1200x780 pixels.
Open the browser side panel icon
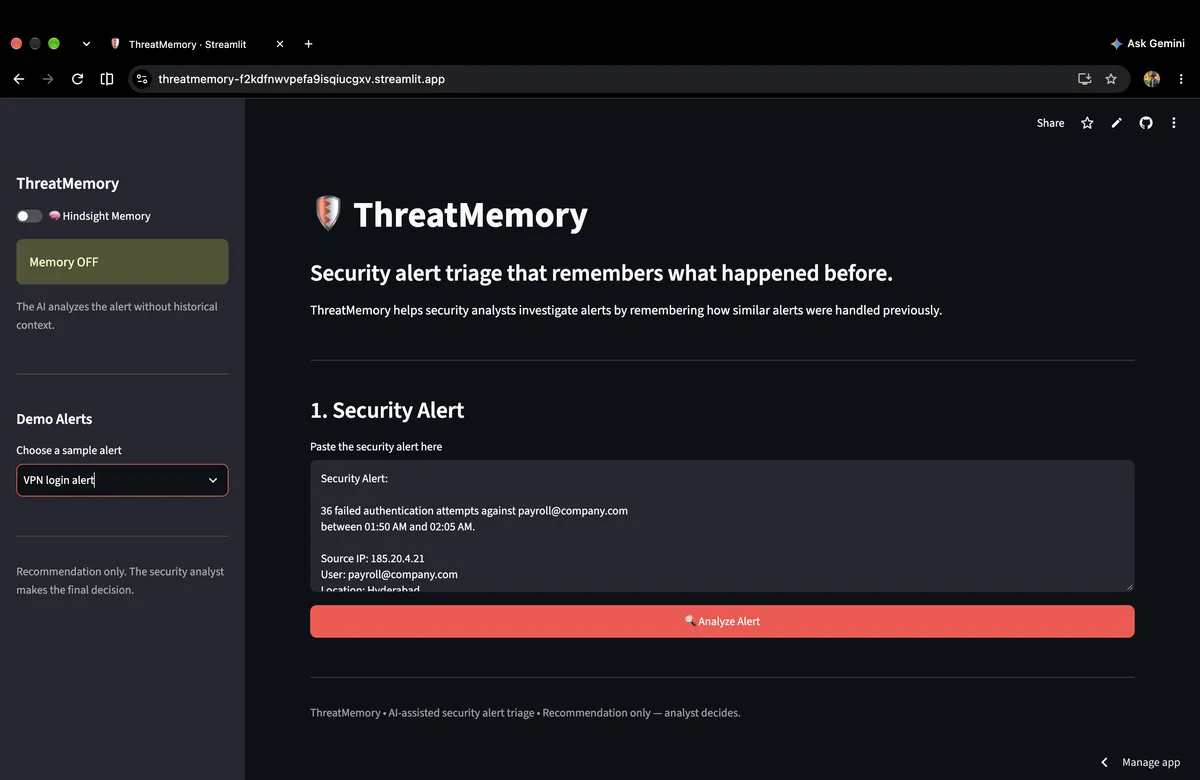point(107,79)
